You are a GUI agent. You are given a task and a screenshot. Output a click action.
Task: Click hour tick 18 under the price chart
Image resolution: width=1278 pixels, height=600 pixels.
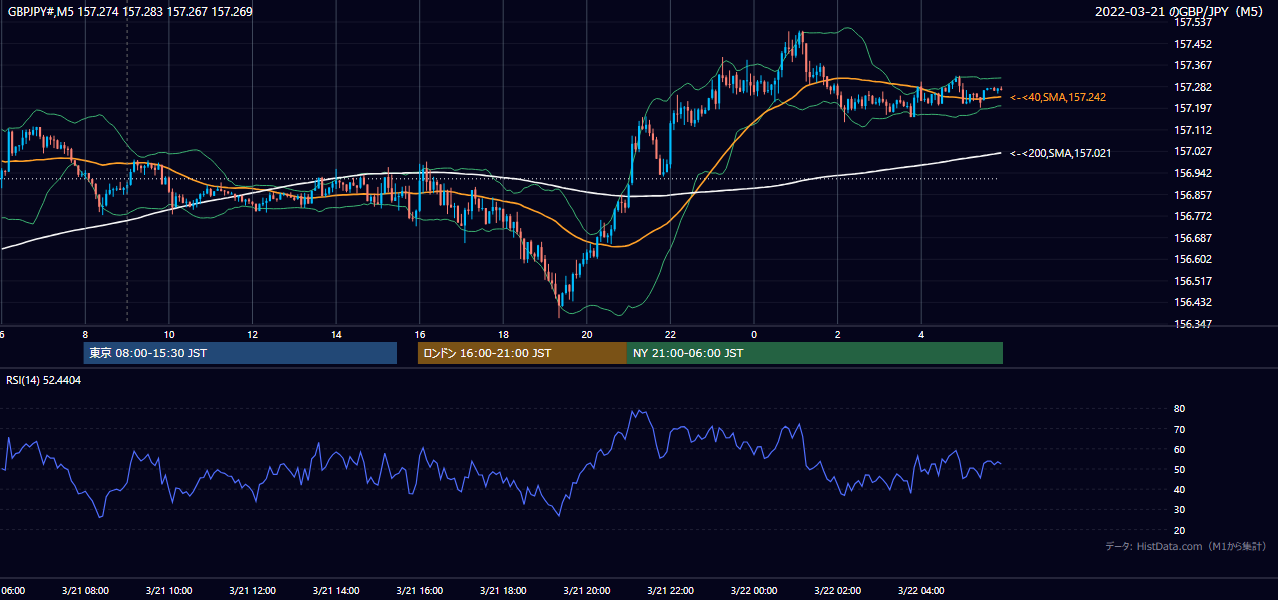[x=503, y=335]
